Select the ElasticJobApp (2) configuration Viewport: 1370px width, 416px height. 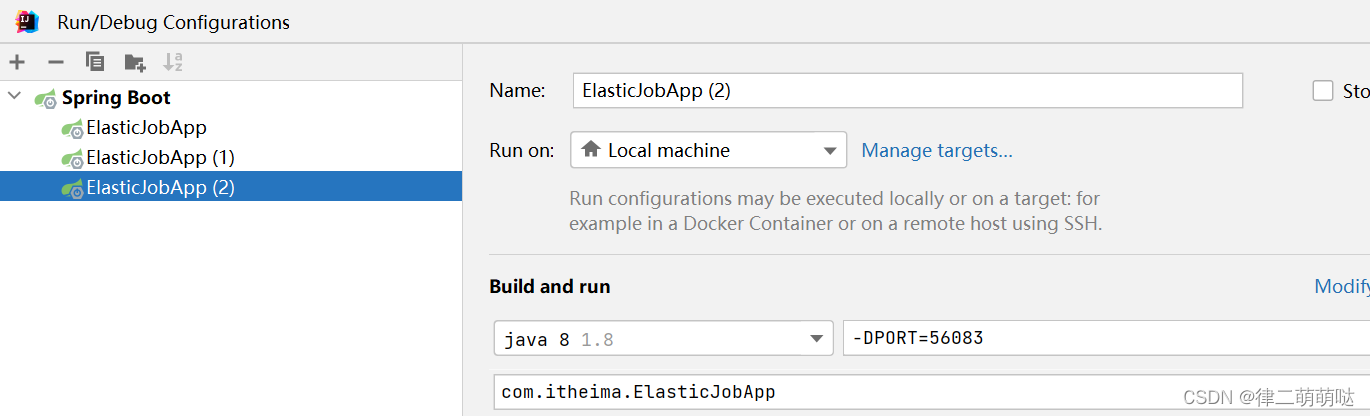tap(160, 187)
